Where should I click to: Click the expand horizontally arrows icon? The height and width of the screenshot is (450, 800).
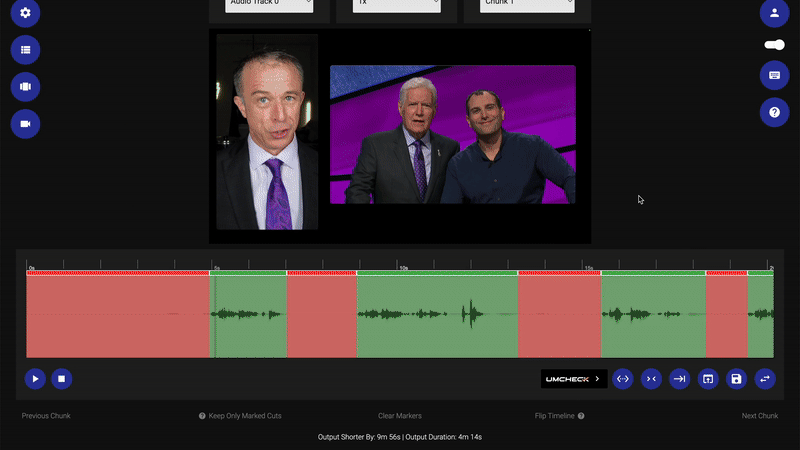(622, 379)
